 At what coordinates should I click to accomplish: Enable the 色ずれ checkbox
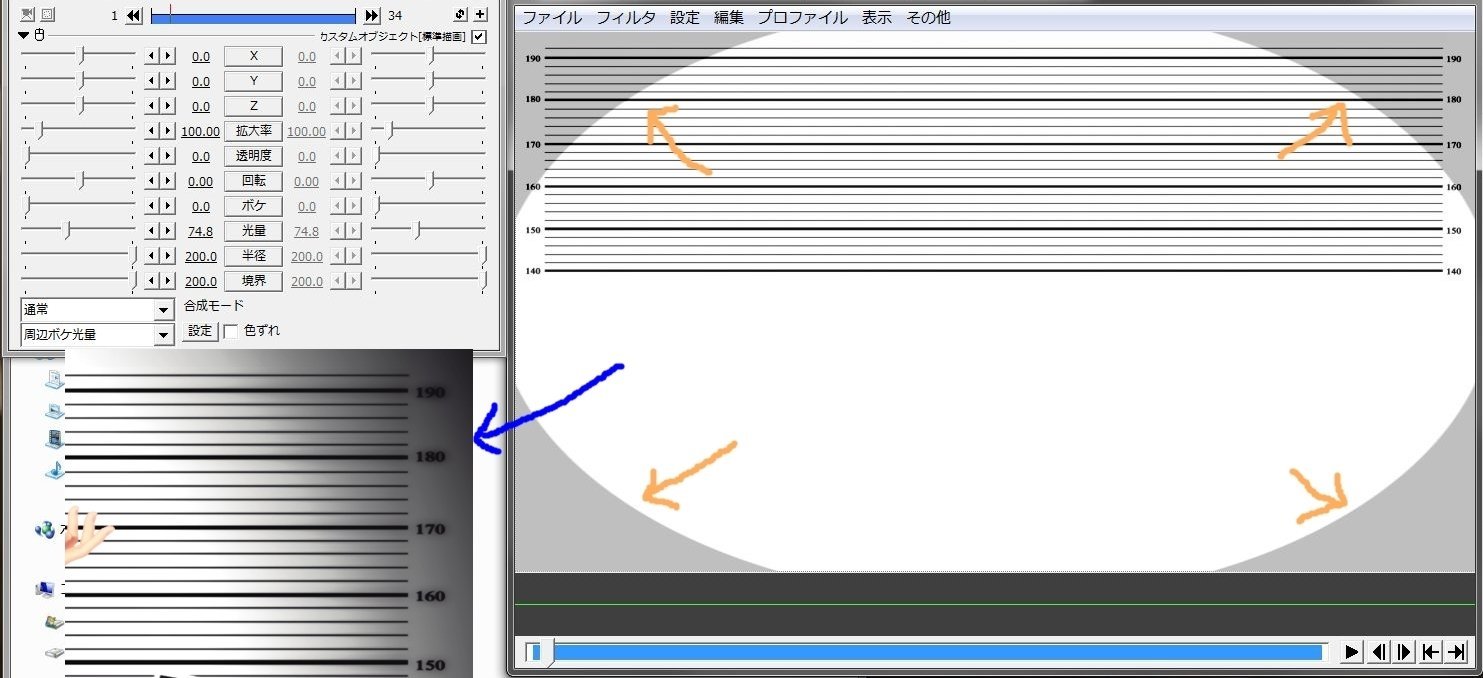[x=231, y=330]
